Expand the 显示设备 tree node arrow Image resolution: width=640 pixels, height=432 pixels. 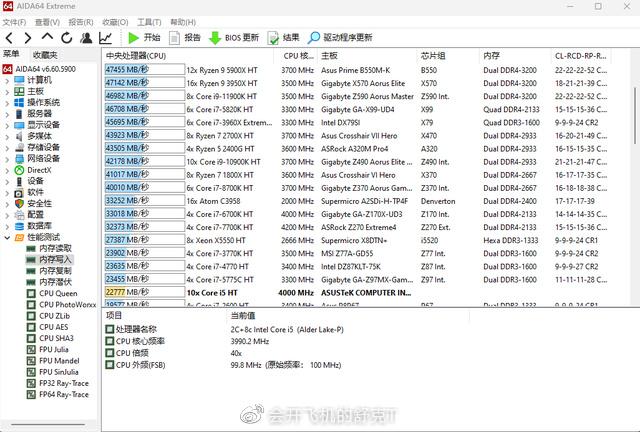[7, 125]
